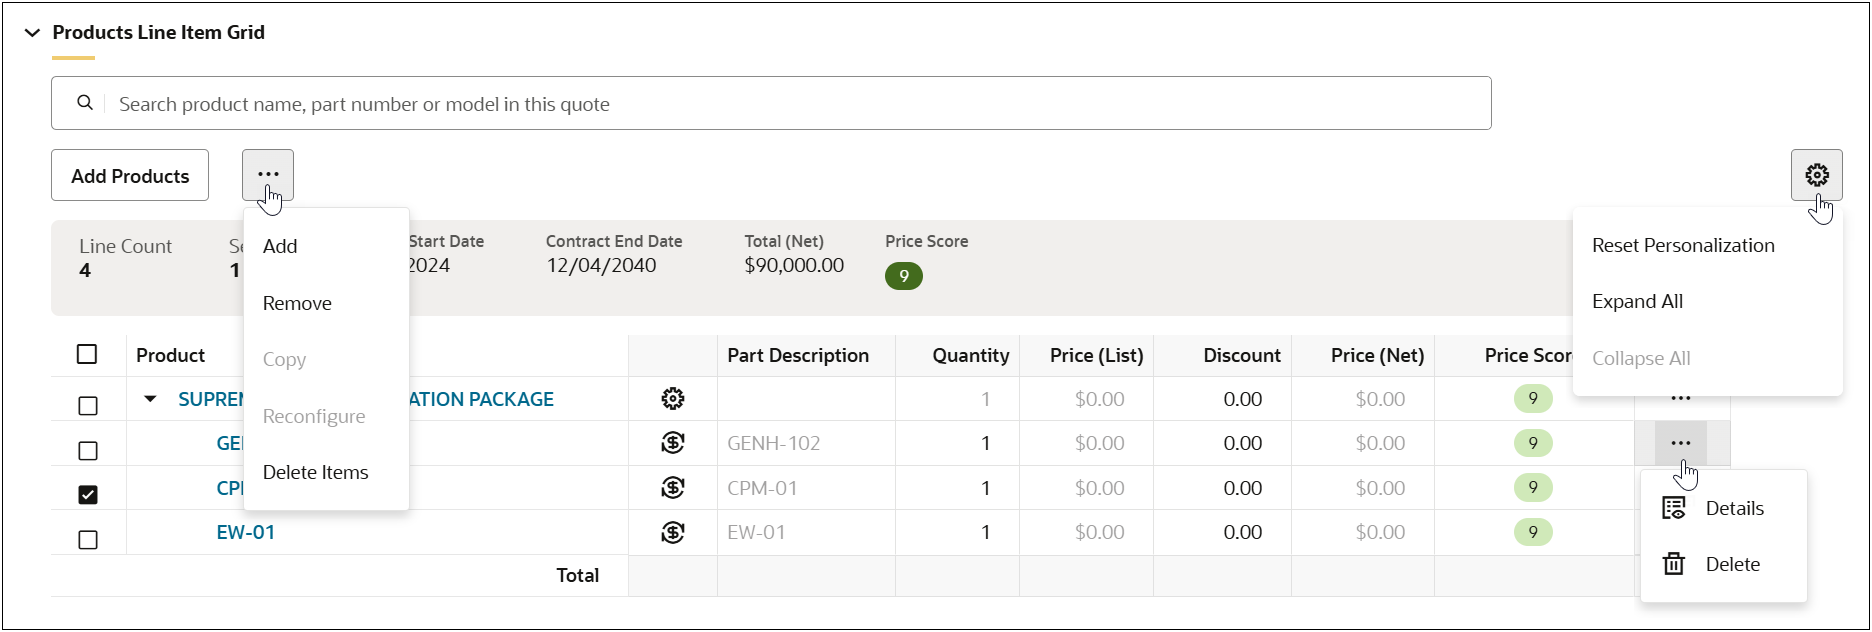Uncheck the checked CPM line checkbox
The width and height of the screenshot is (1872, 632).
88,495
